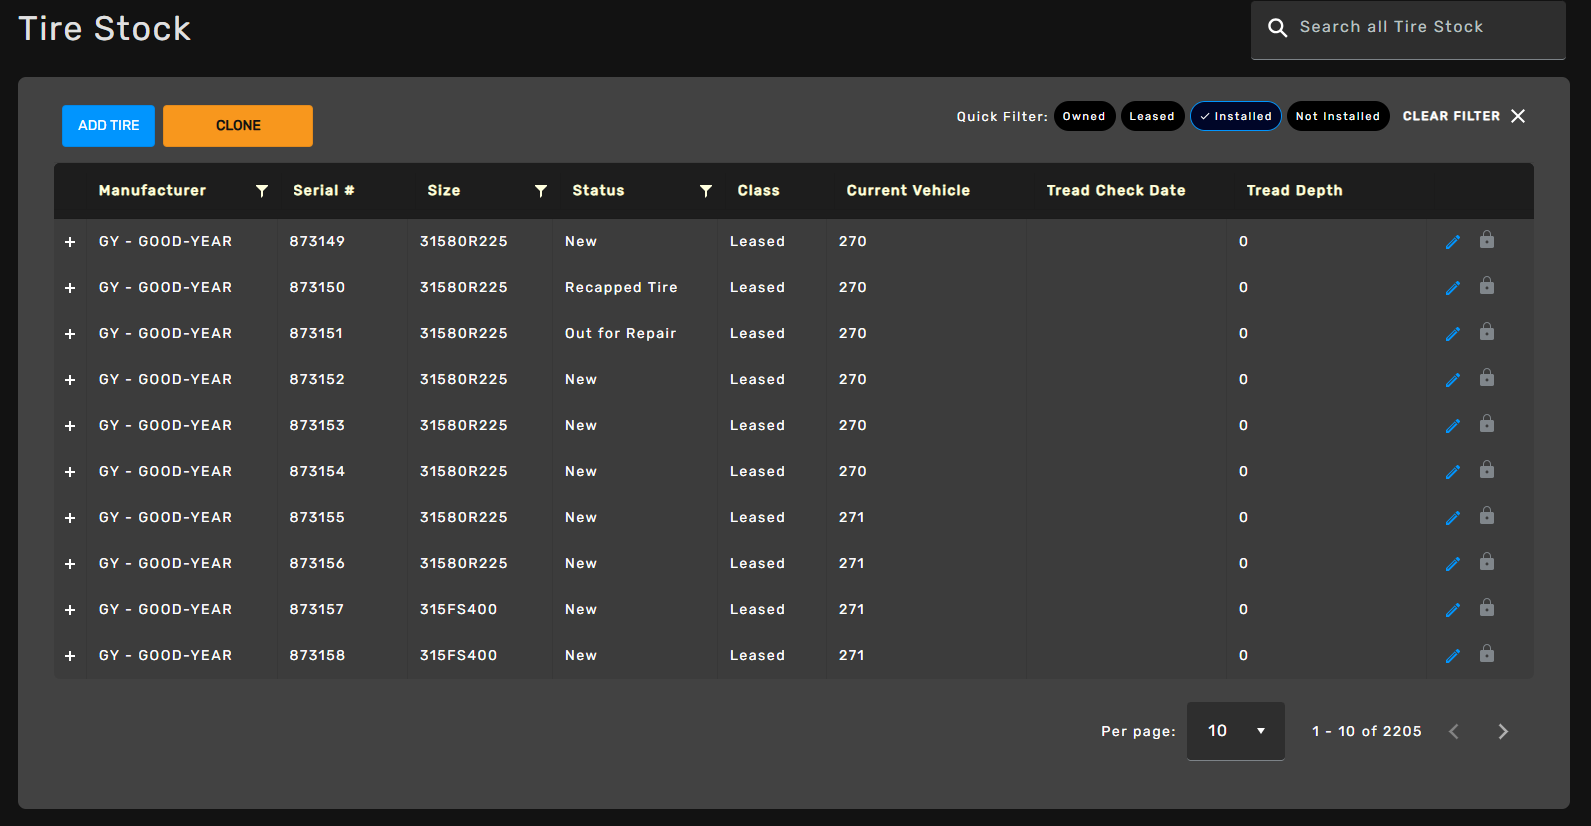Edit tire with serial 873153
The width and height of the screenshot is (1591, 826).
click(1452, 426)
